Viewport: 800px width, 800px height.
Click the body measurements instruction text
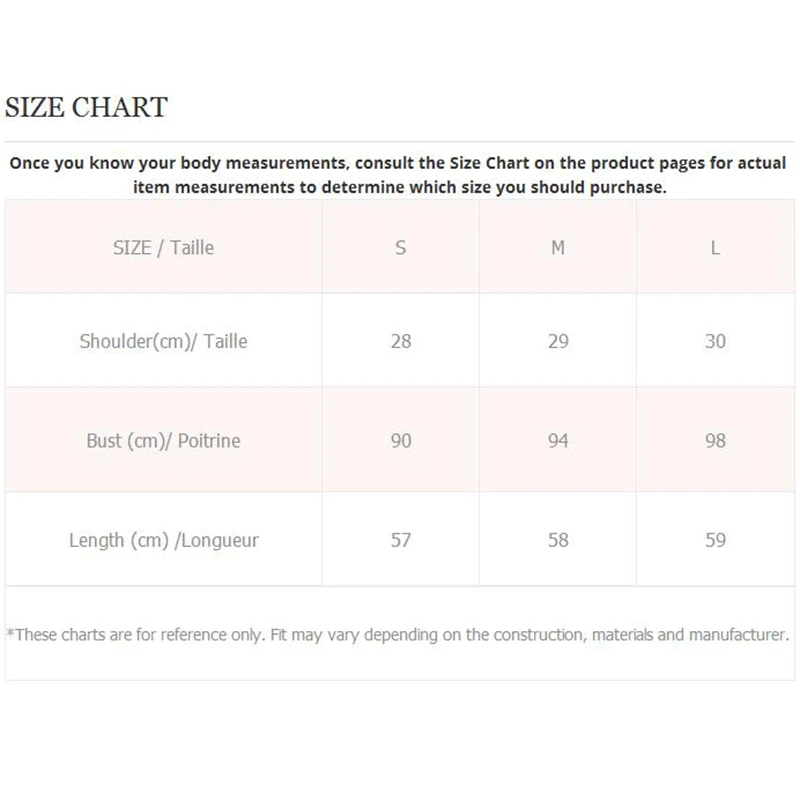click(x=398, y=174)
